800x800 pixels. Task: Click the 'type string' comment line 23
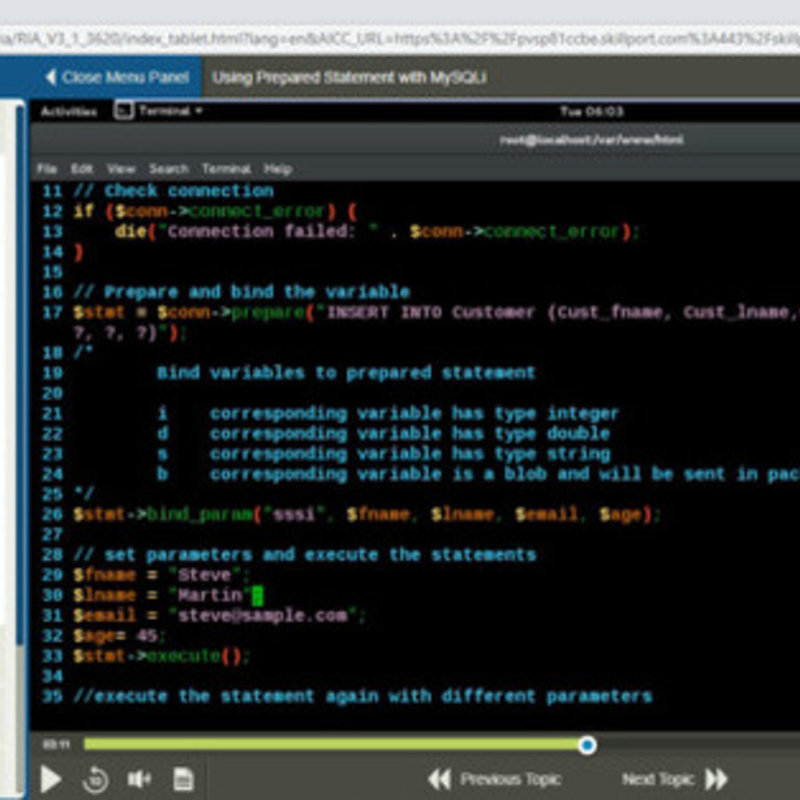pos(384,454)
